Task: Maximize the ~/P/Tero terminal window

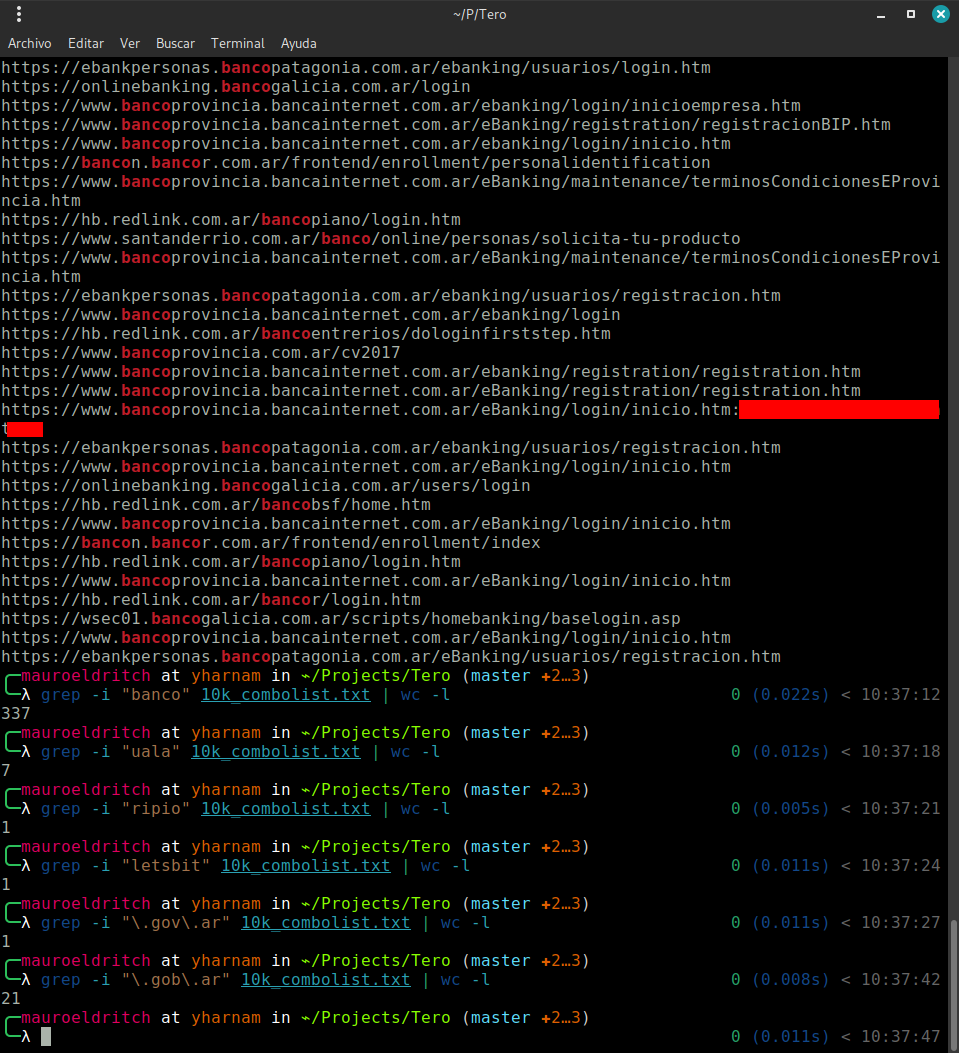Action: [x=911, y=14]
